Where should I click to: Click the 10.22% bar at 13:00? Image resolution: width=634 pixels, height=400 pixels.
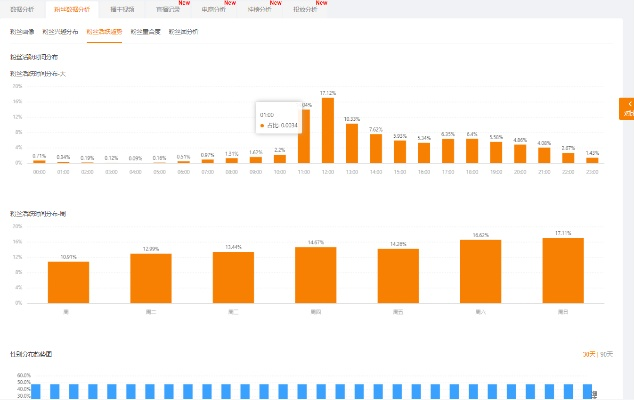point(351,143)
